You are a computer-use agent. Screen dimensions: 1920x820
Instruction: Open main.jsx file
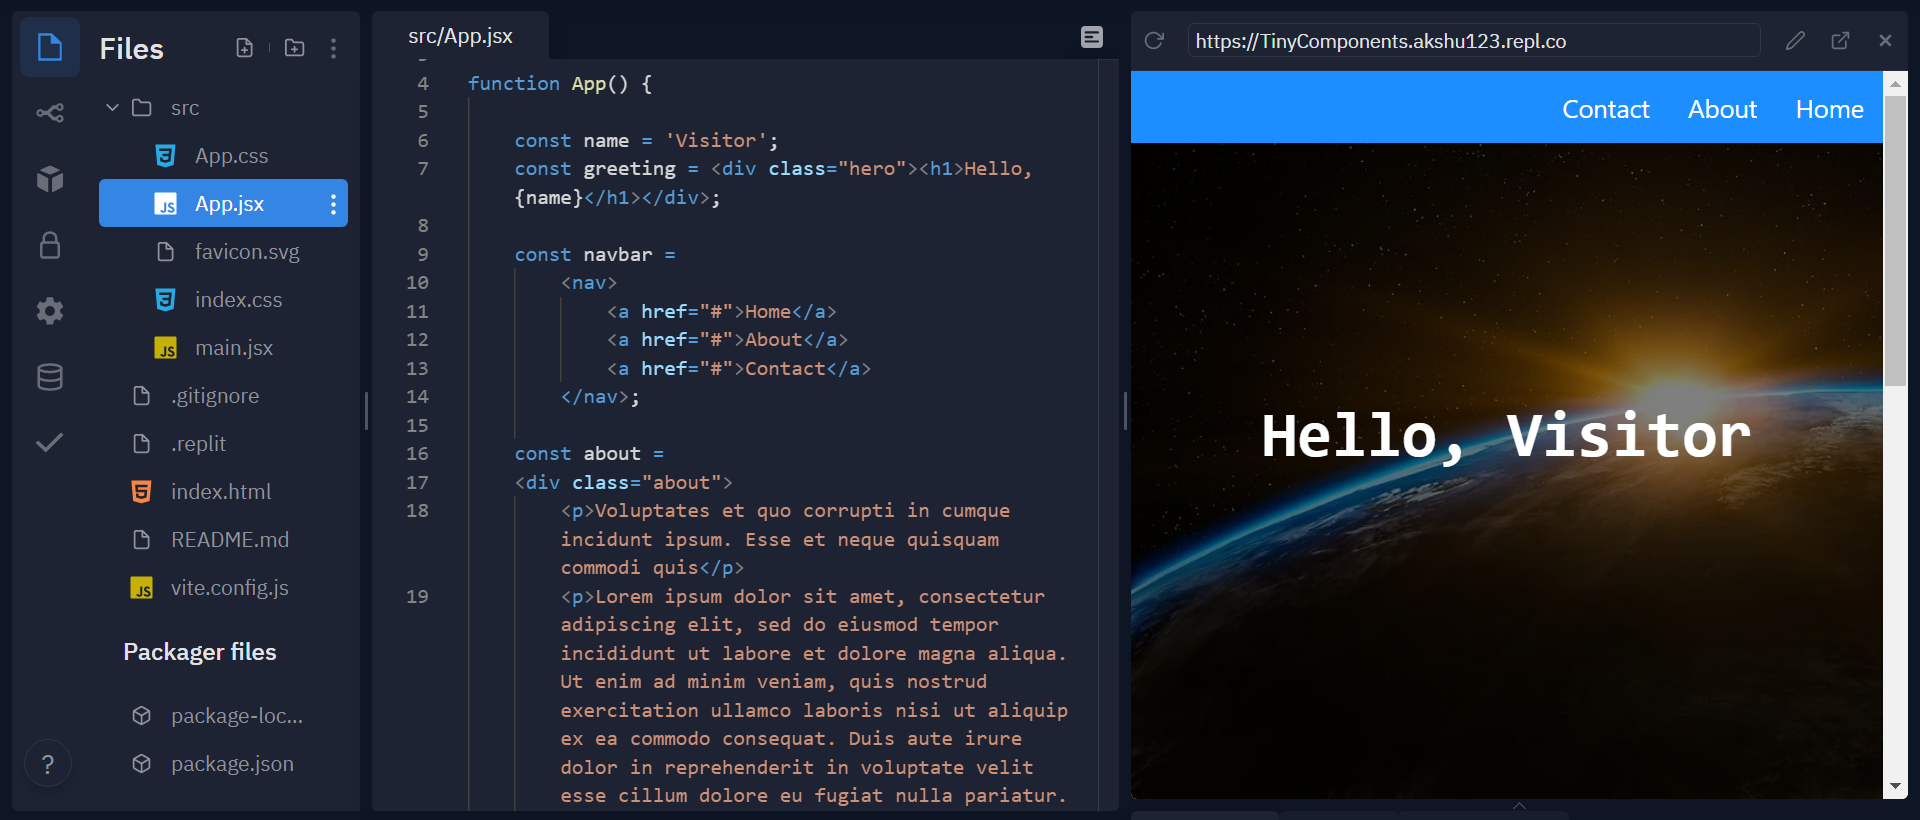point(223,348)
